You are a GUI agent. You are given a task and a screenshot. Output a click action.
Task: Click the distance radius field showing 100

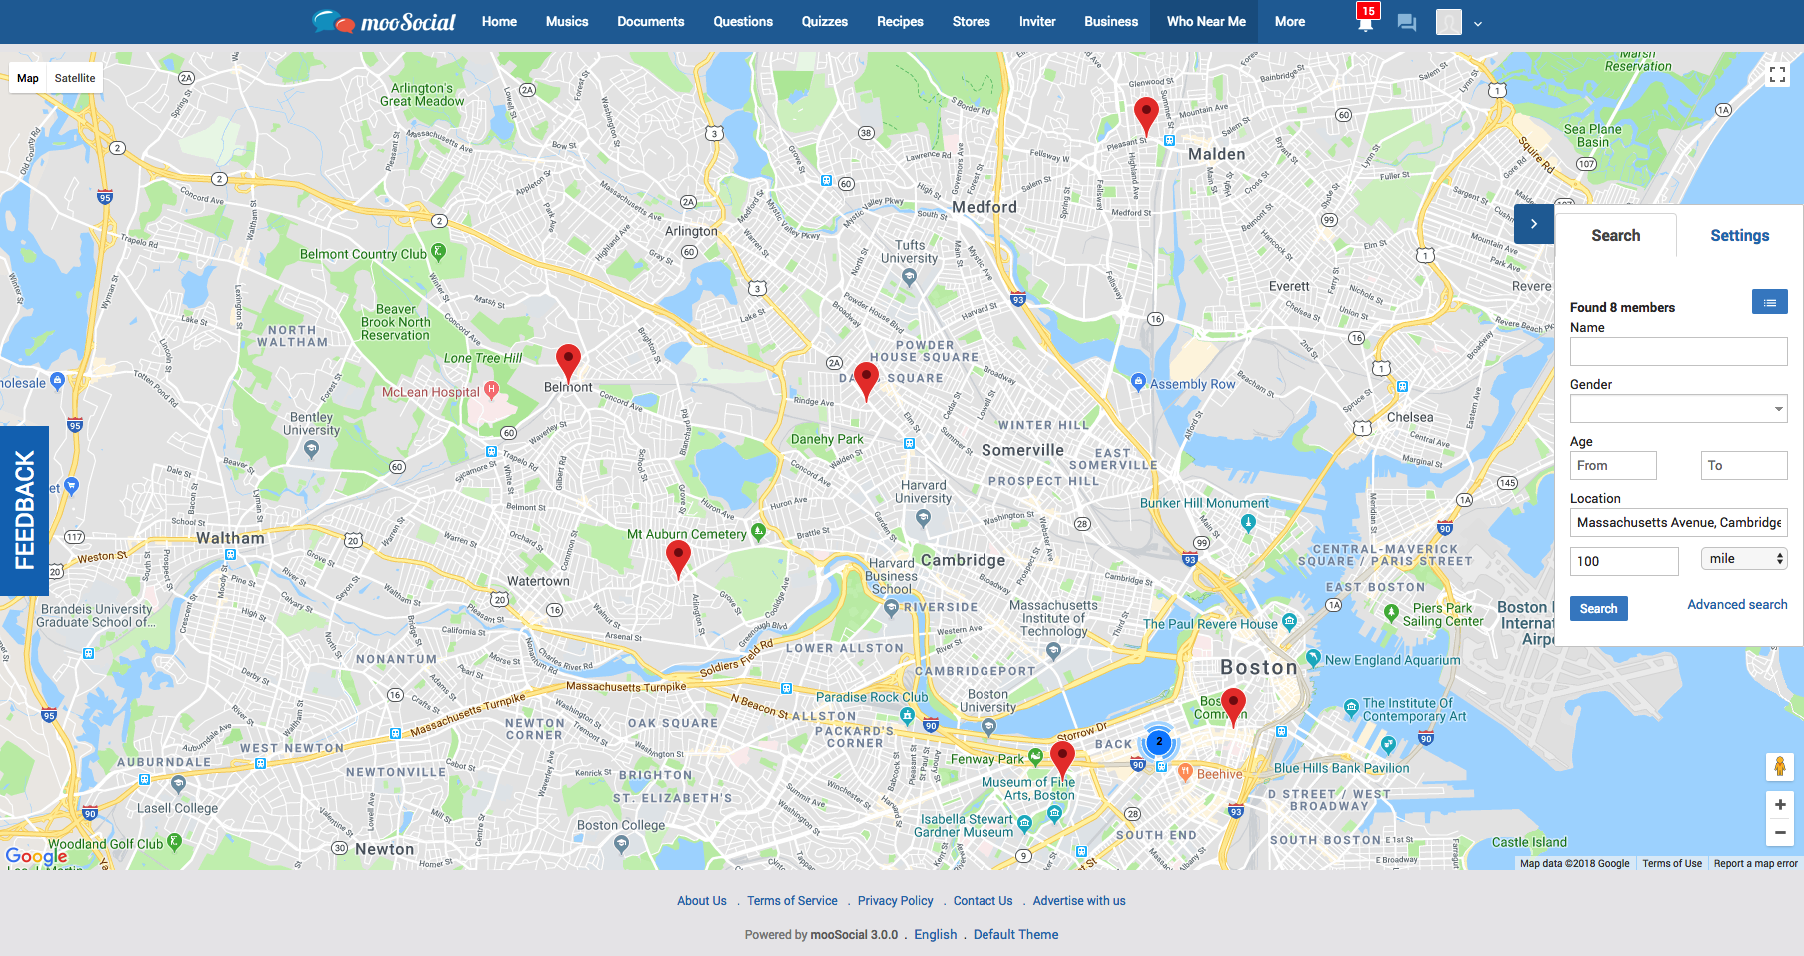point(1624,561)
